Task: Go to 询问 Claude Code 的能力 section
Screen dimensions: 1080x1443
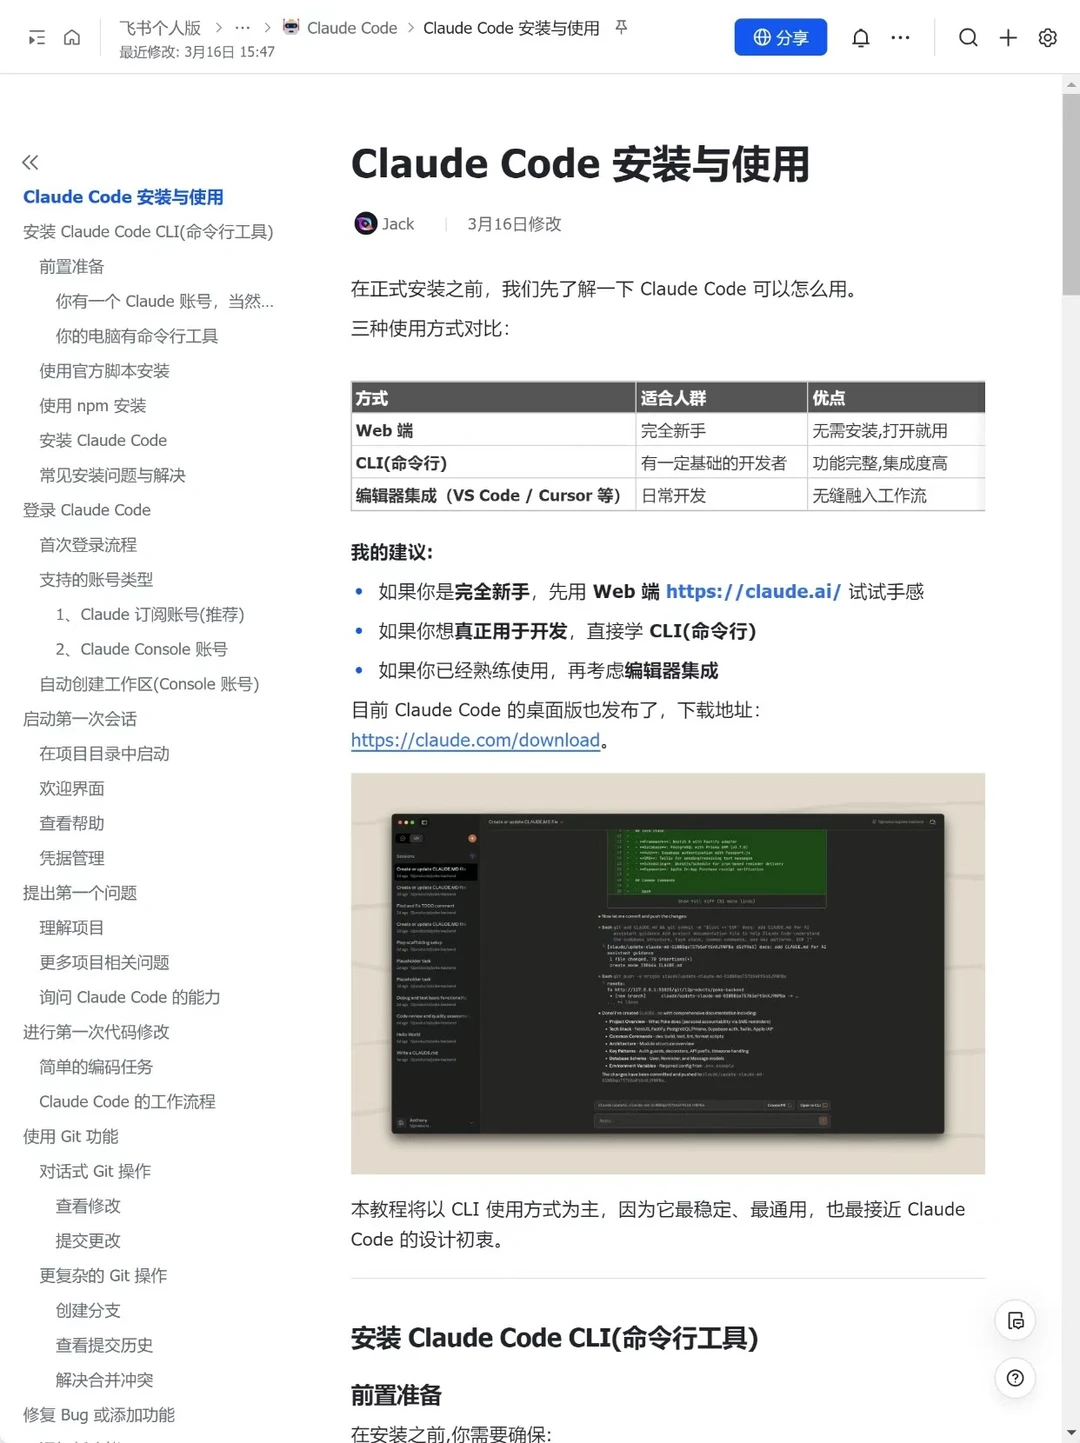Action: pyautogui.click(x=129, y=997)
